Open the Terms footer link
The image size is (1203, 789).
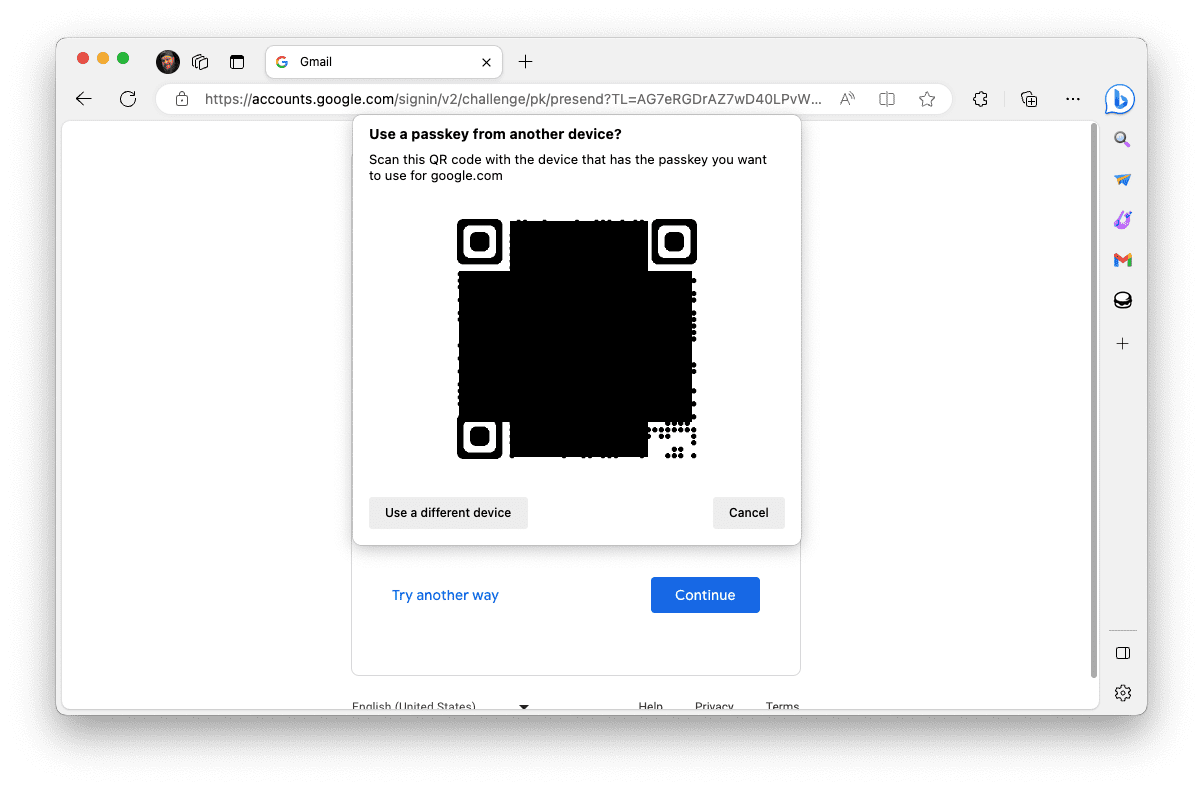[782, 707]
